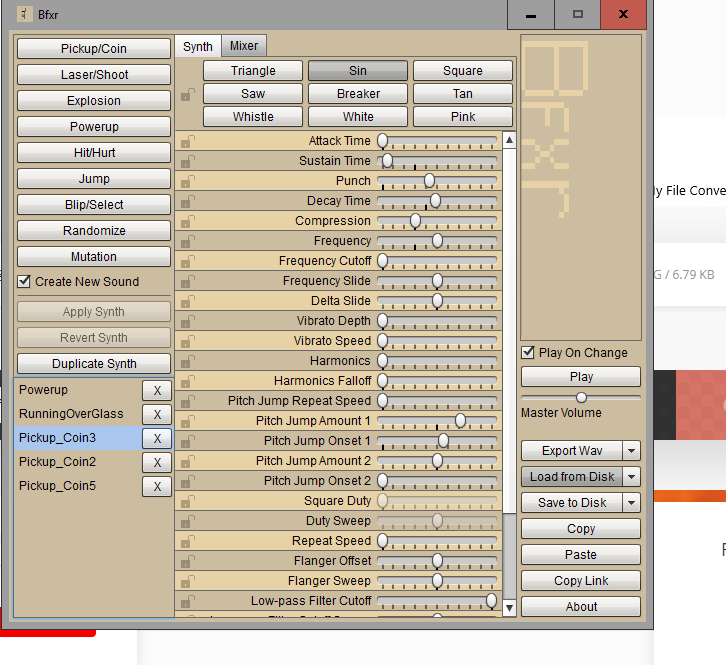Generate a Laser/Shoot sound
The height and width of the screenshot is (665, 726).
pyautogui.click(x=94, y=75)
